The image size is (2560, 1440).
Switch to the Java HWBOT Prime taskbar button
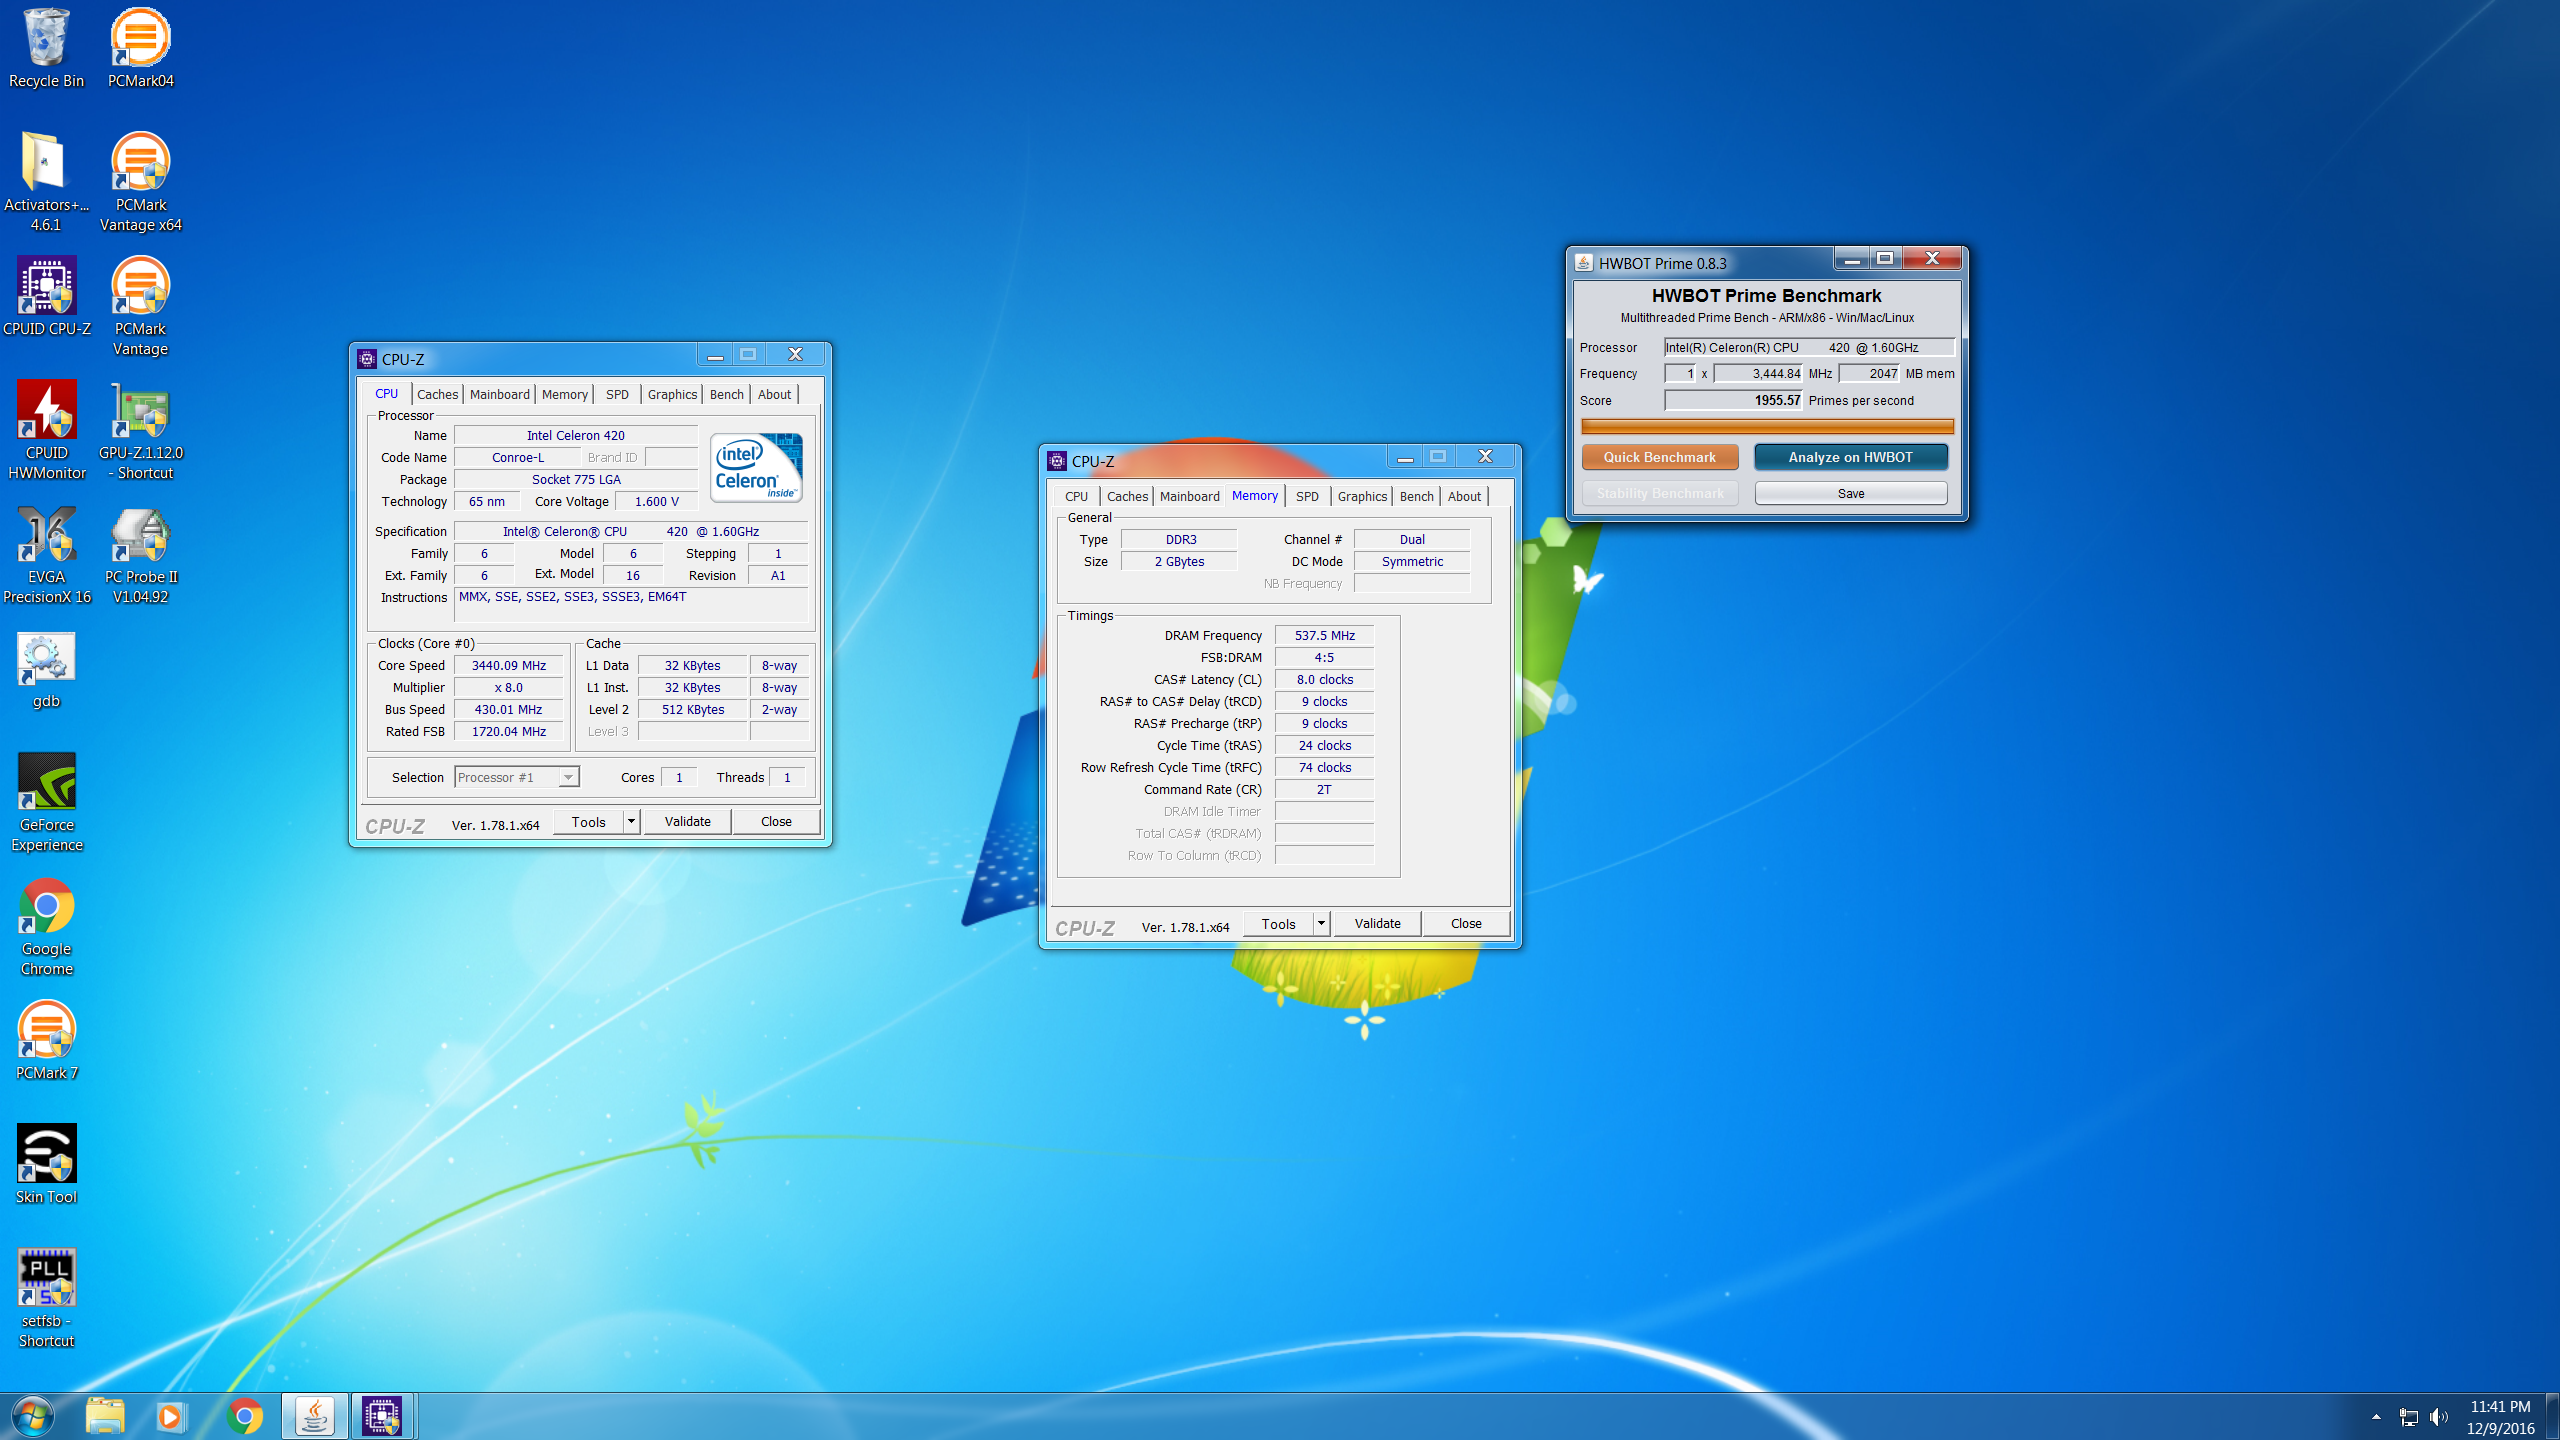(x=314, y=1416)
